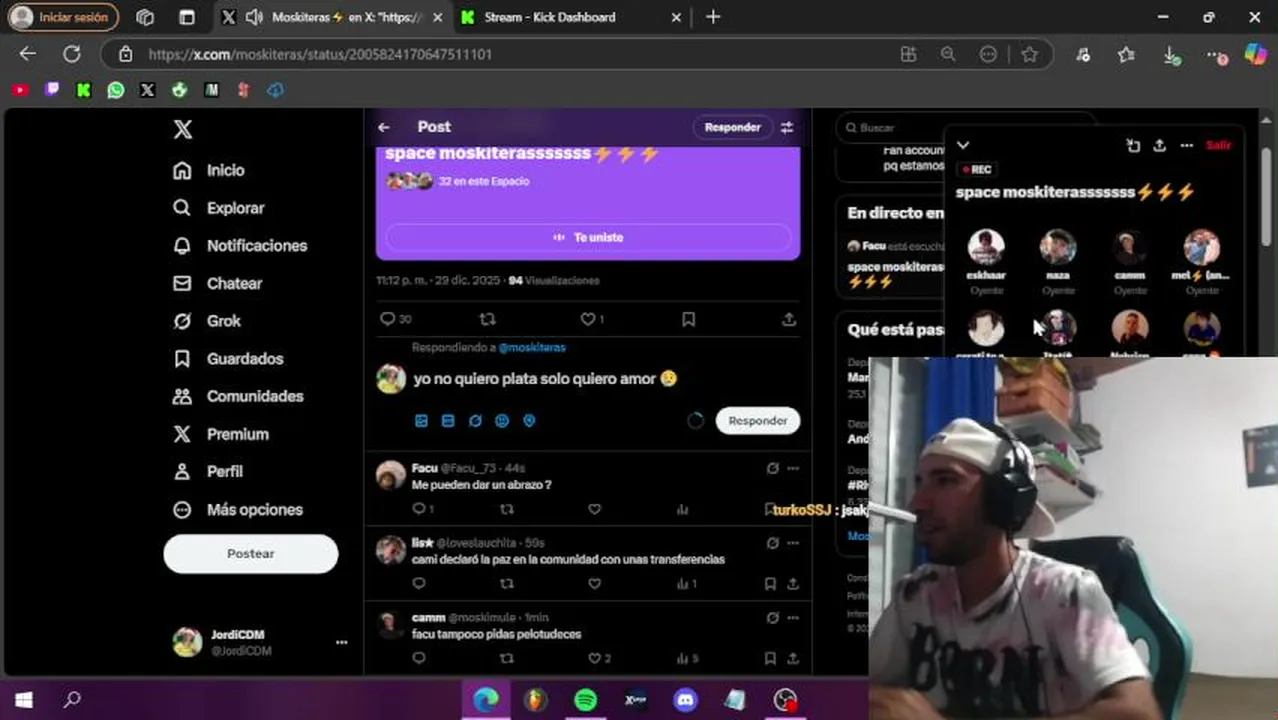Click the Te uniste button on the Space card

588,237
